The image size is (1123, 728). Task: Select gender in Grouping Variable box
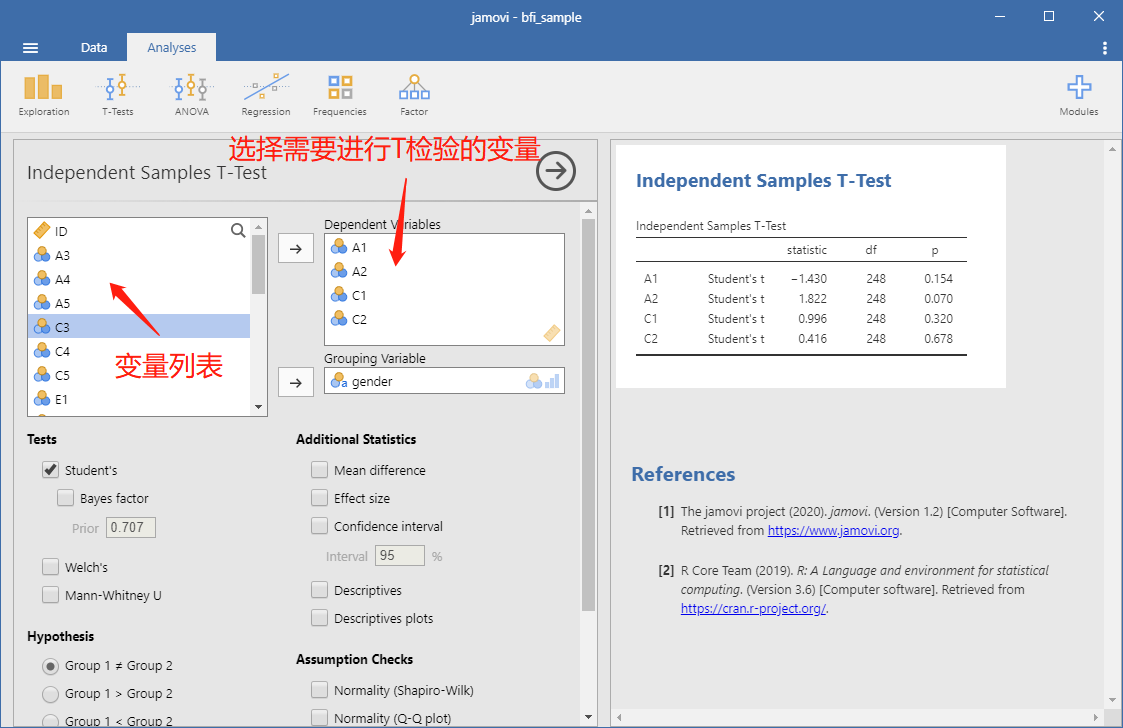click(444, 381)
